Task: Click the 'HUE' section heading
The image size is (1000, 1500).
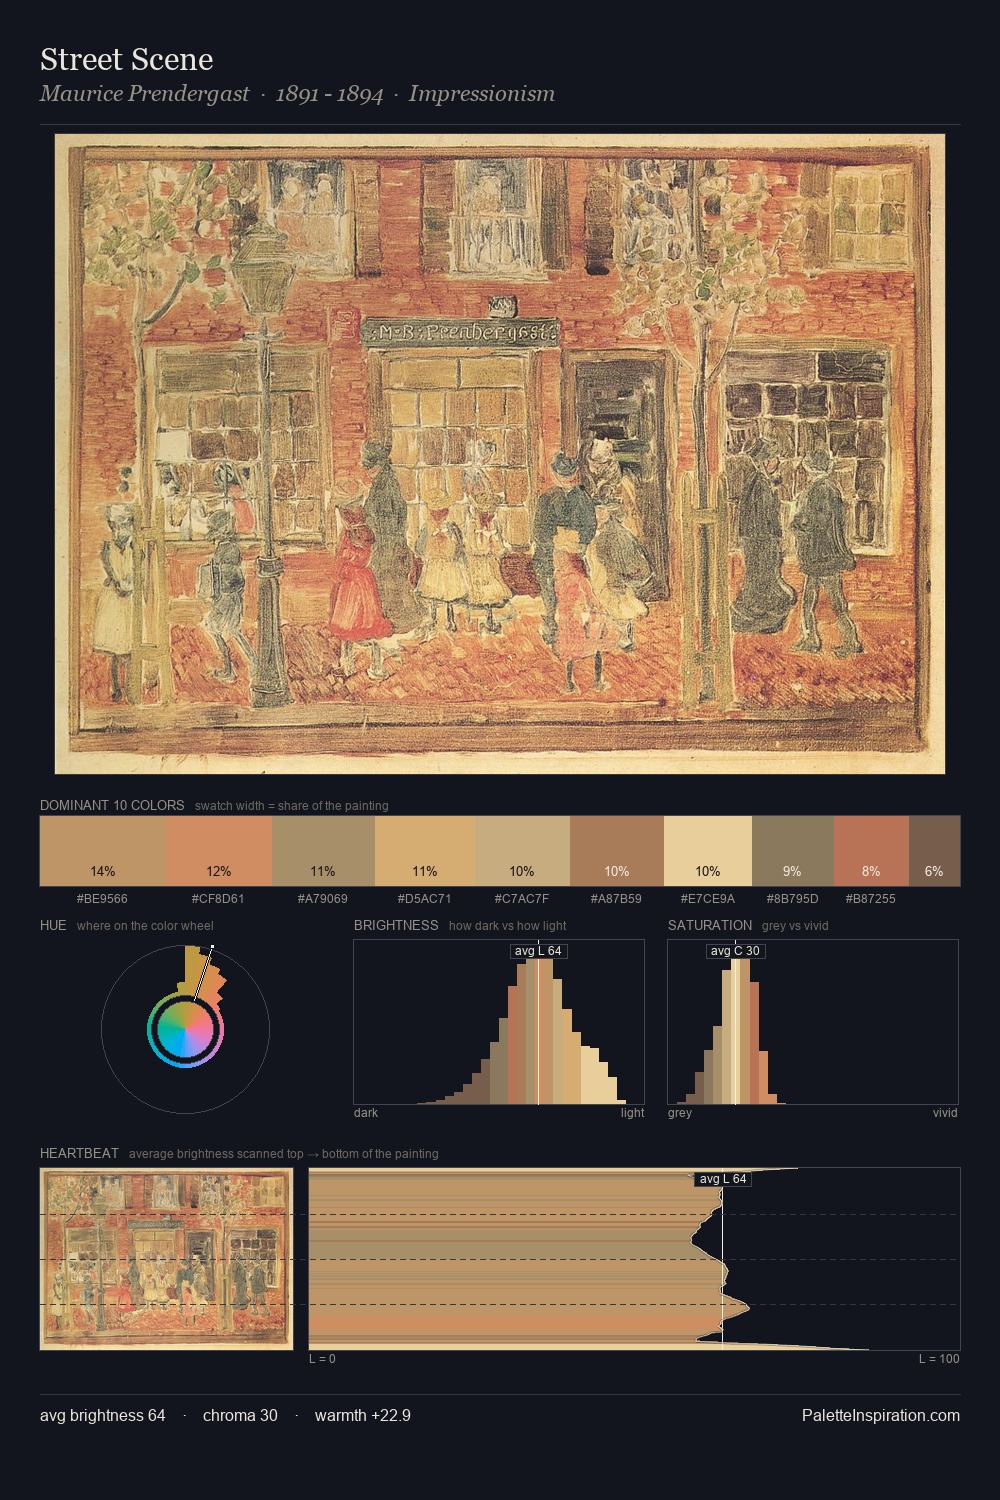Action: [53, 925]
